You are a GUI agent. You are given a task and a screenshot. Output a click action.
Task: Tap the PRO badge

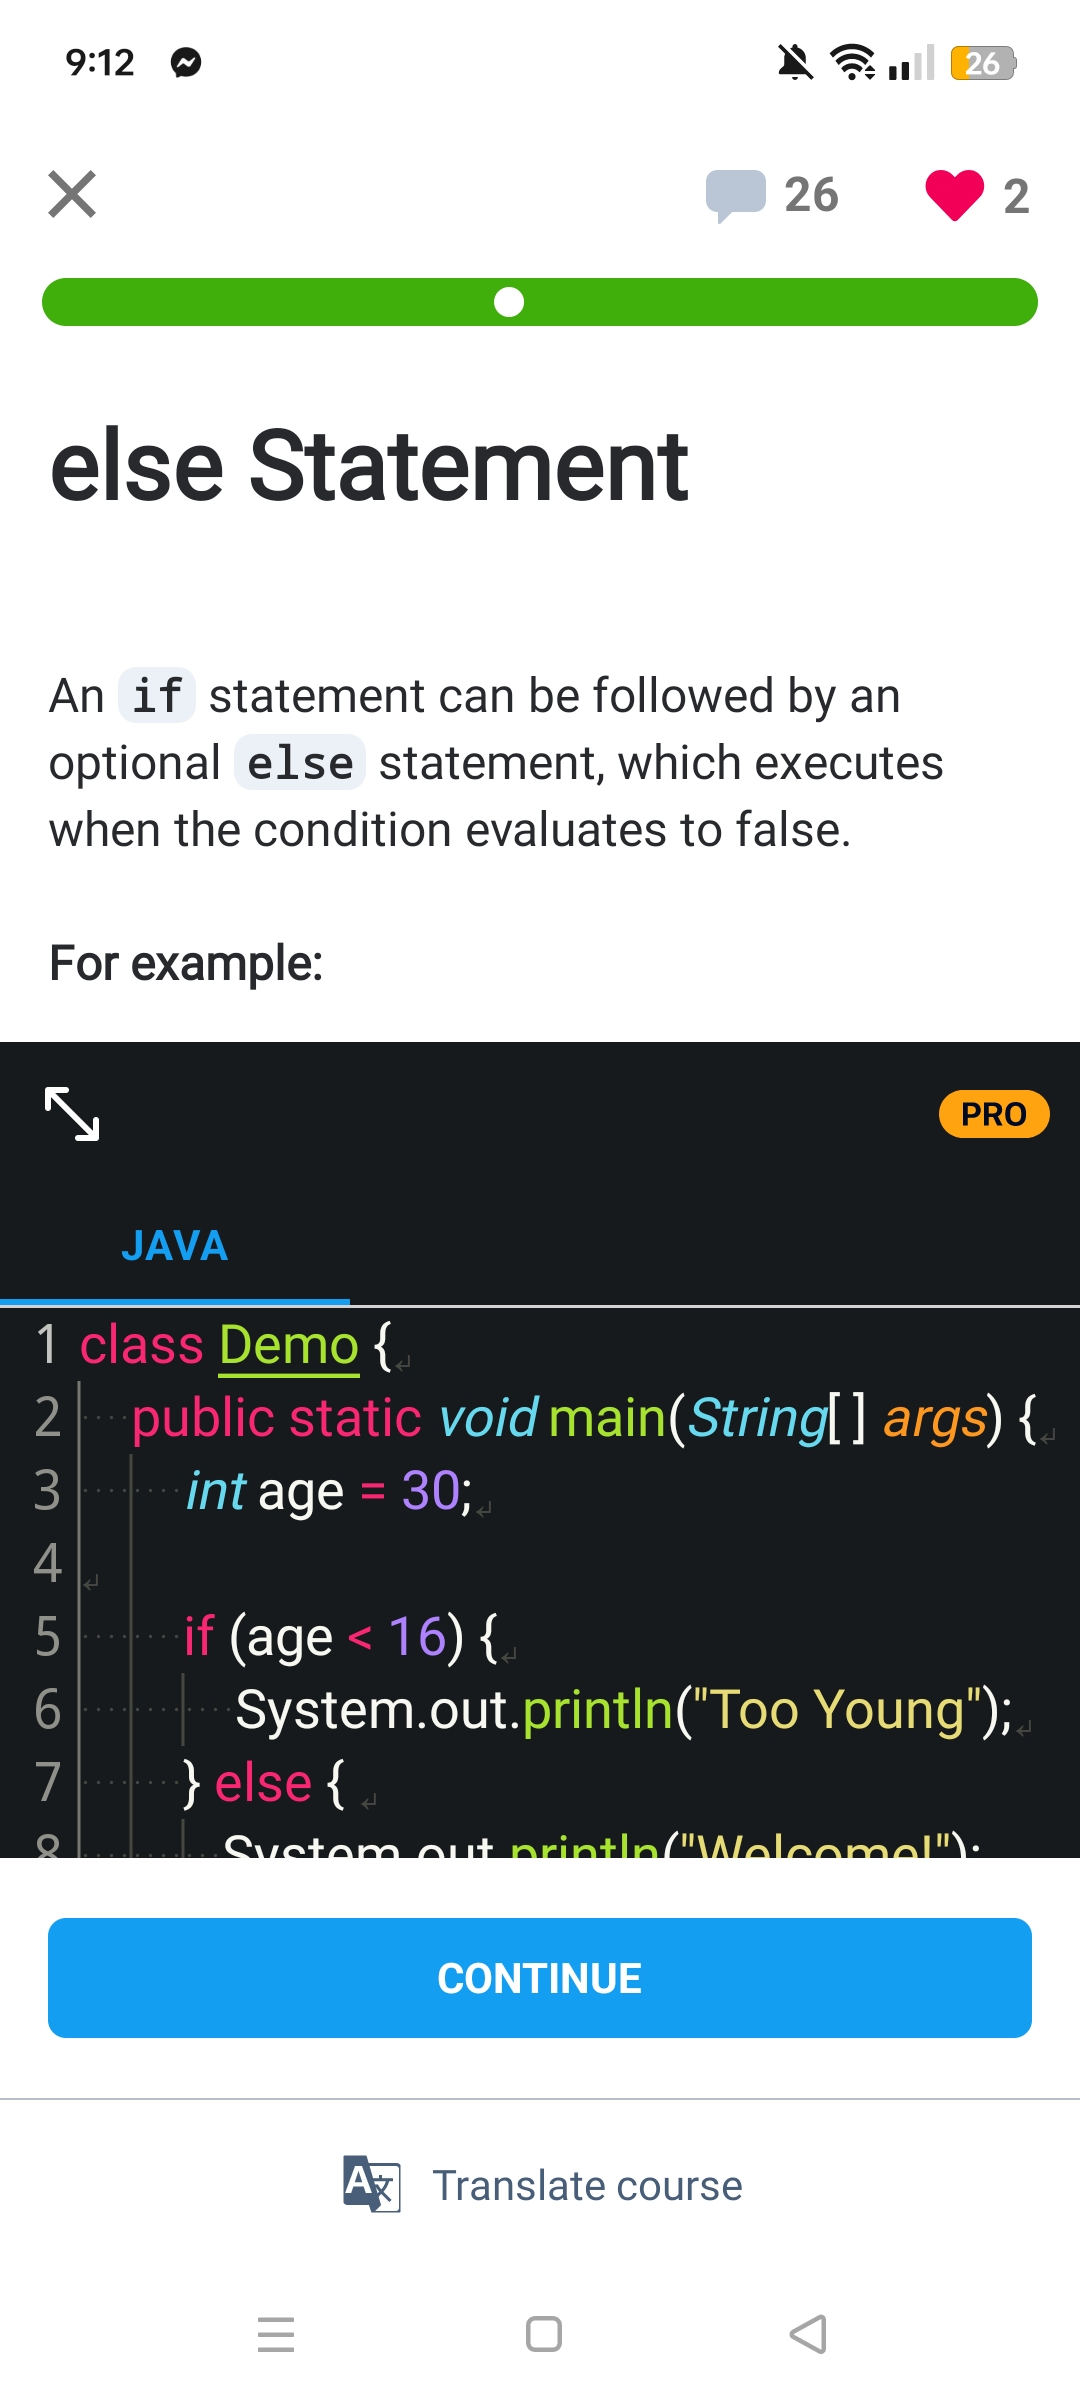(x=993, y=1114)
